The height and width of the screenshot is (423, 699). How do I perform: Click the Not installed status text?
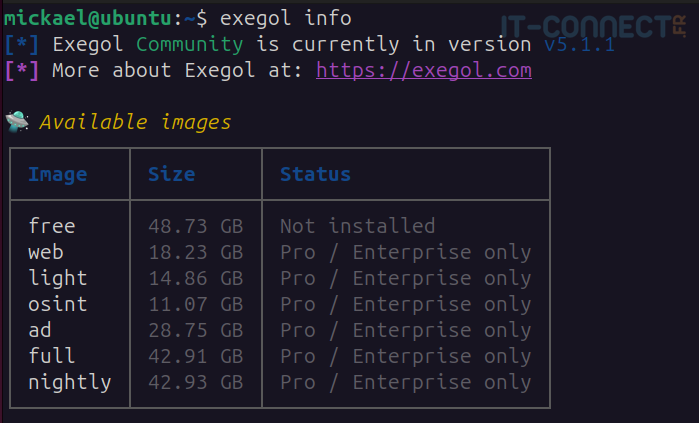[357, 226]
